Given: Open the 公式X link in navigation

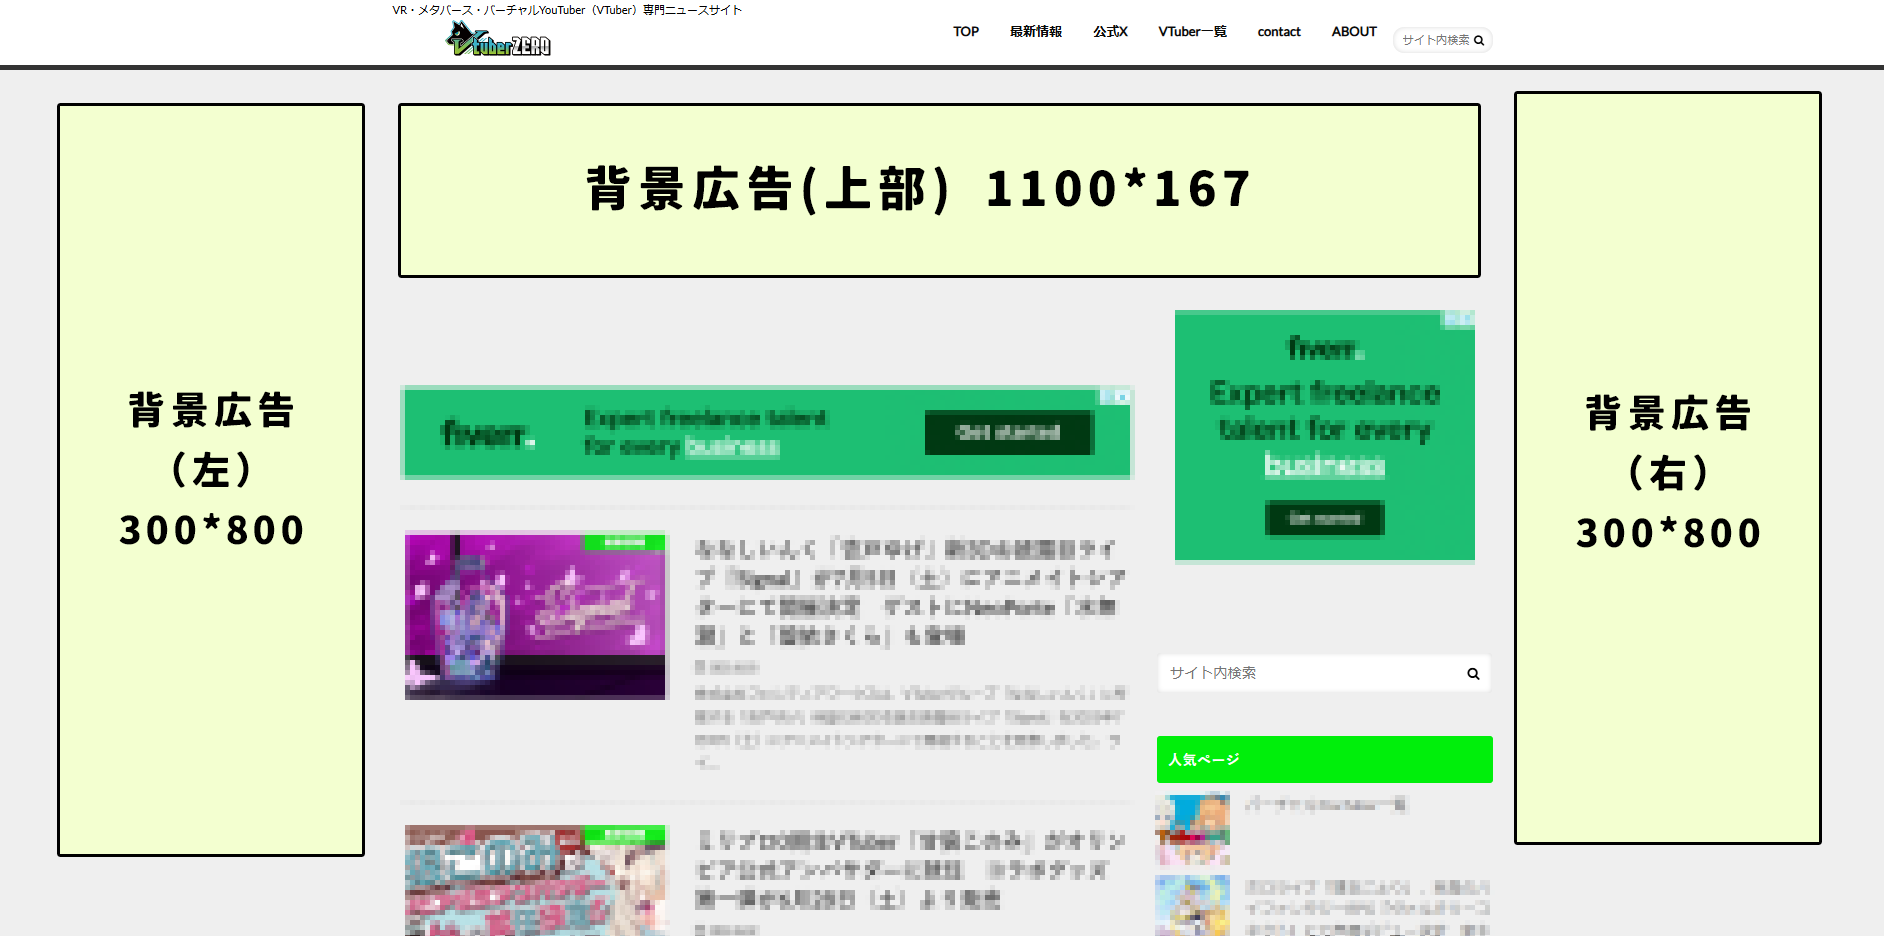Looking at the screenshot, I should (x=1110, y=32).
